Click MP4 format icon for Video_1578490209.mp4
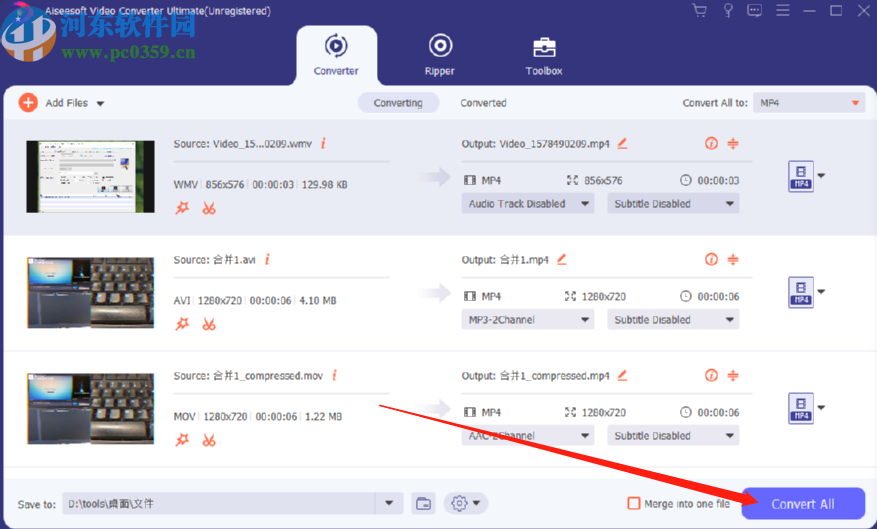 coord(801,176)
